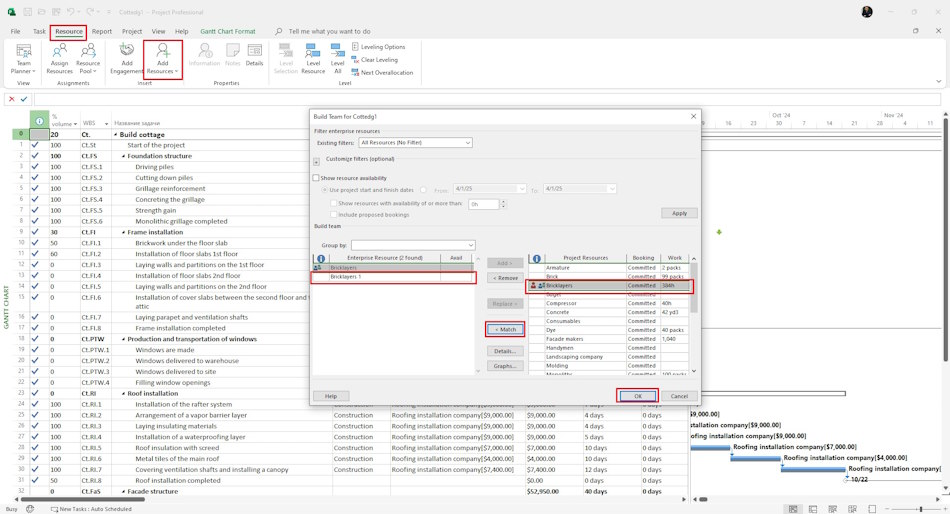Open the Group by dropdown
Image resolution: width=950 pixels, height=514 pixels.
coord(413,245)
